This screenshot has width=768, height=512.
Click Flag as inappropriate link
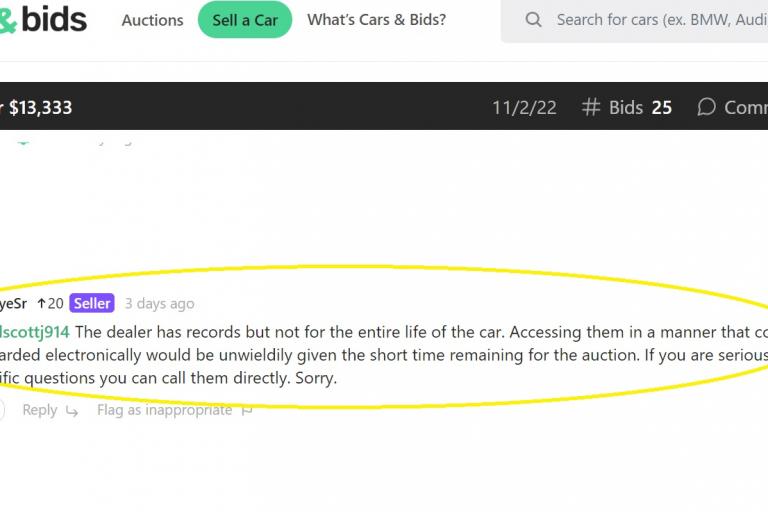pos(165,410)
